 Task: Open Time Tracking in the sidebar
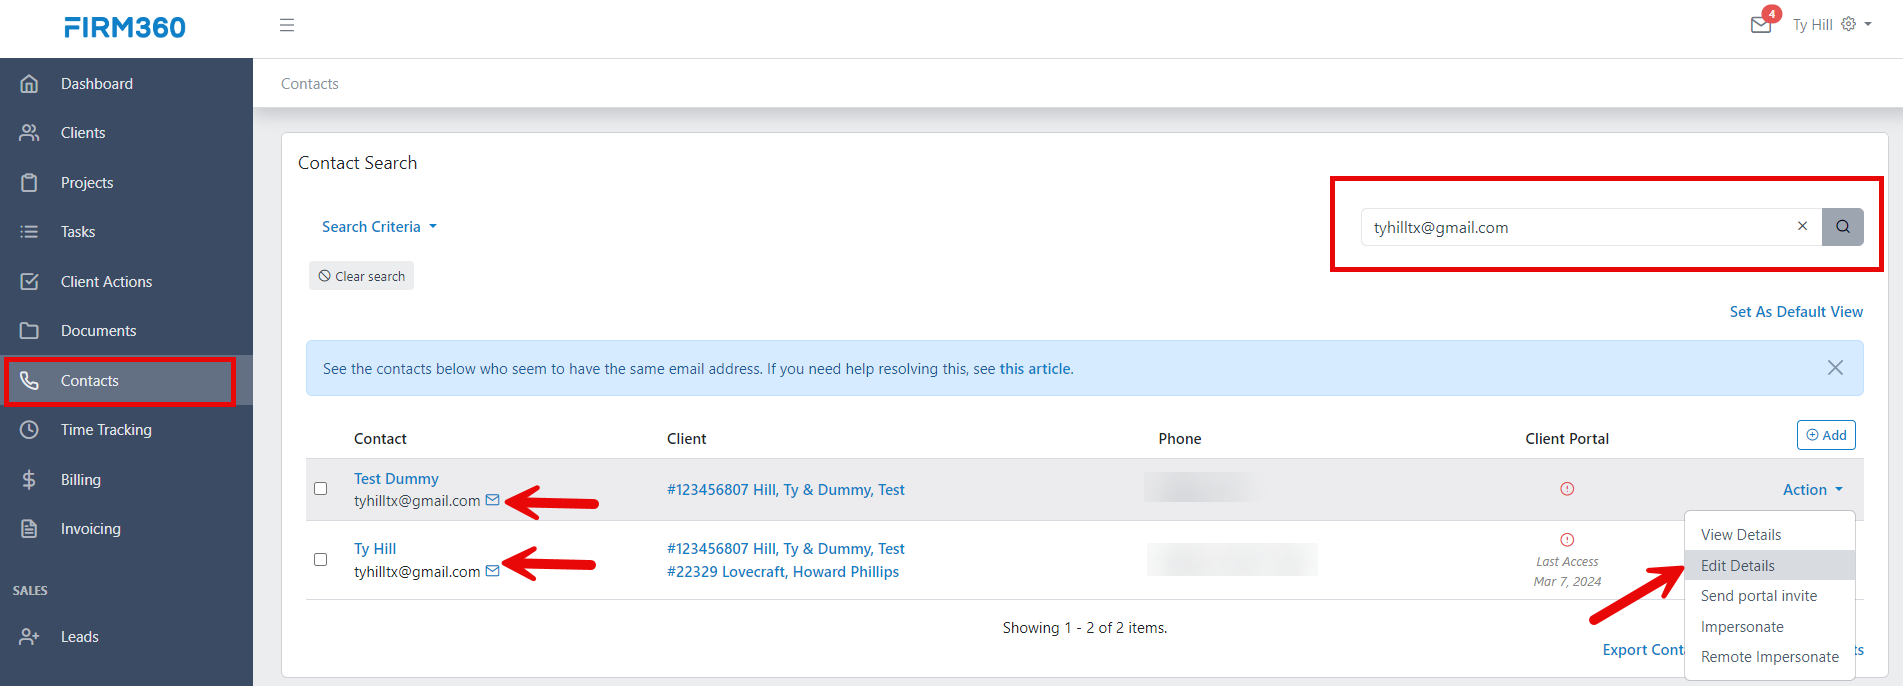[106, 430]
